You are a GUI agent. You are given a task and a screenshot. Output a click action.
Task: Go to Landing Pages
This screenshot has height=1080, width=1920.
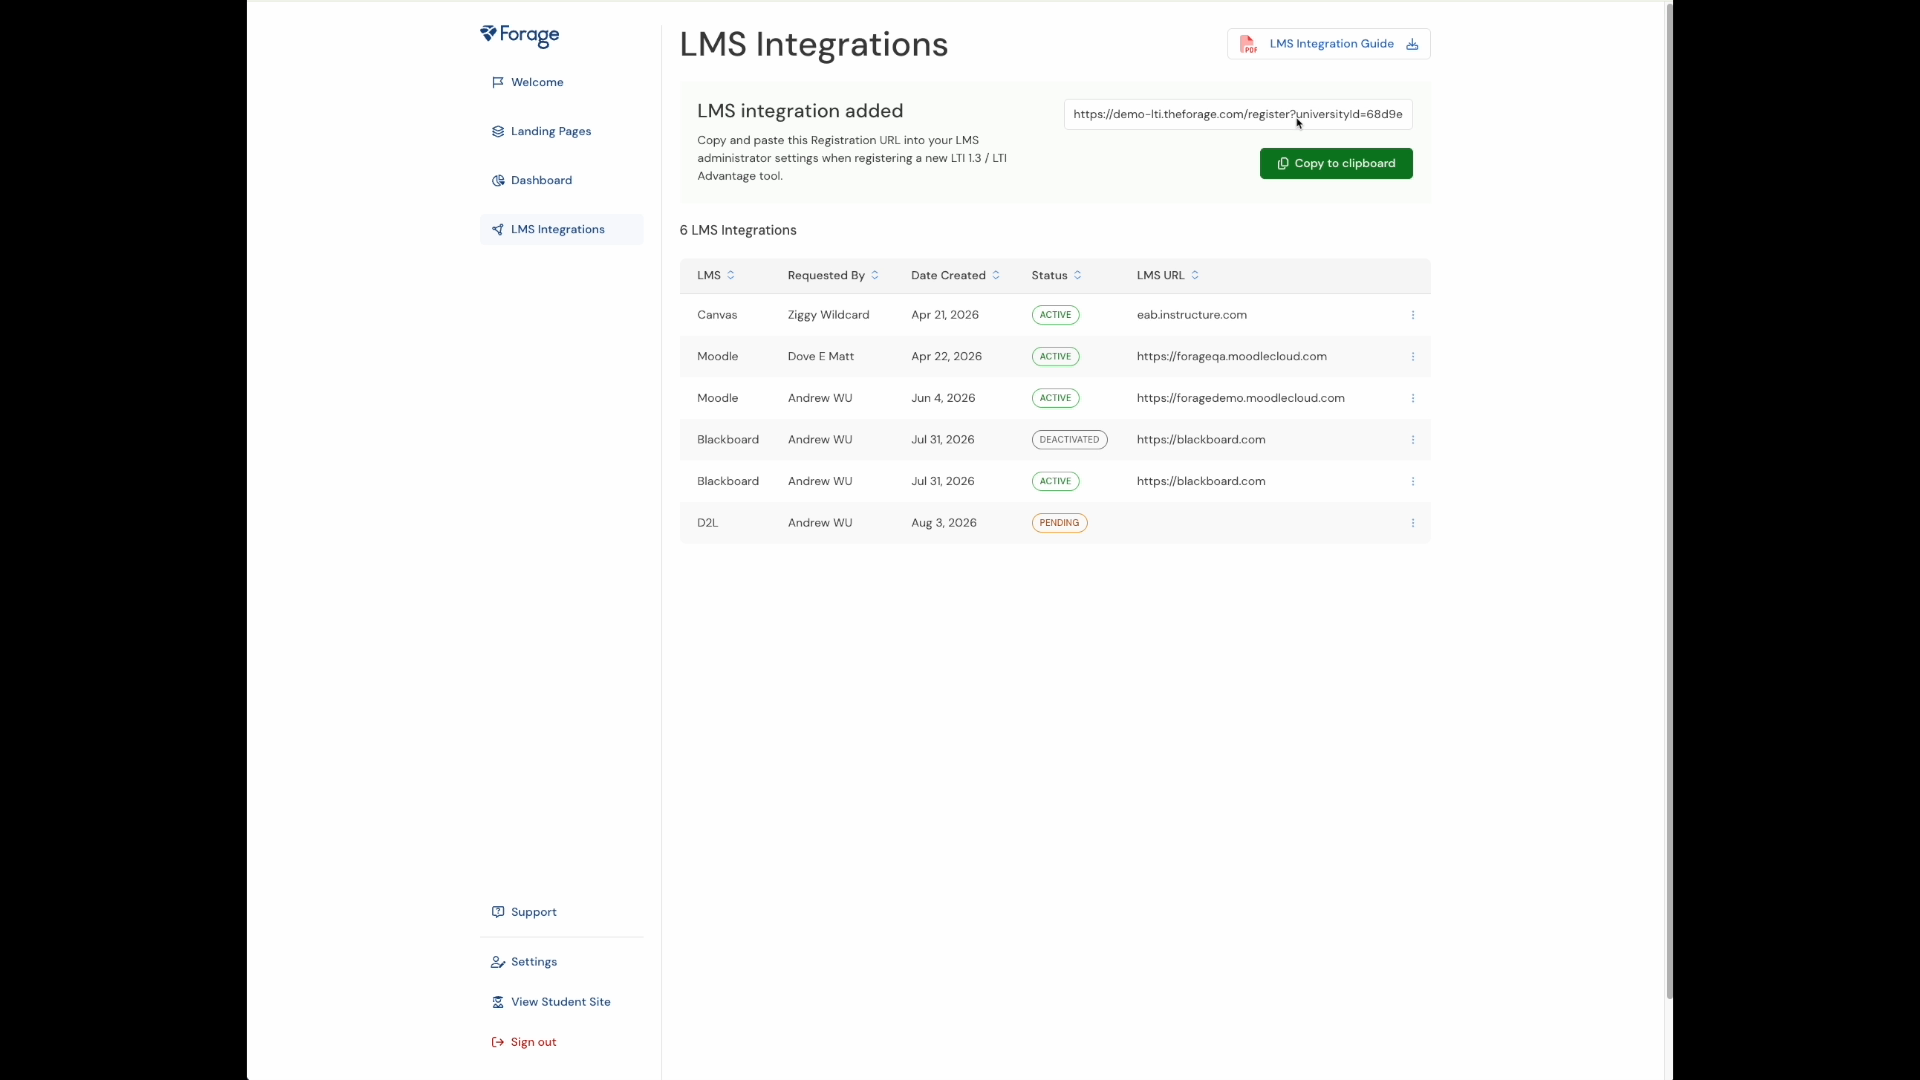coord(561,131)
